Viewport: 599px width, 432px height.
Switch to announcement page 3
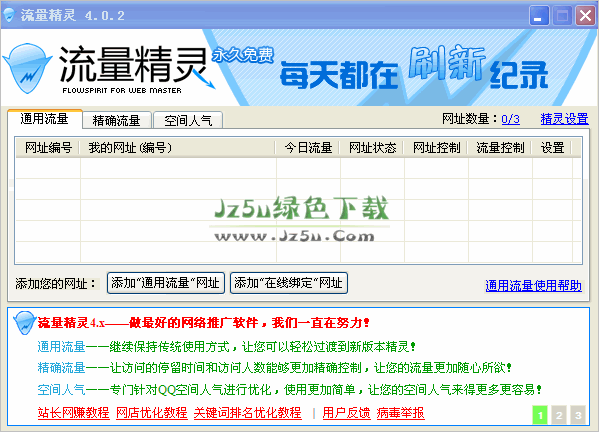(x=578, y=415)
